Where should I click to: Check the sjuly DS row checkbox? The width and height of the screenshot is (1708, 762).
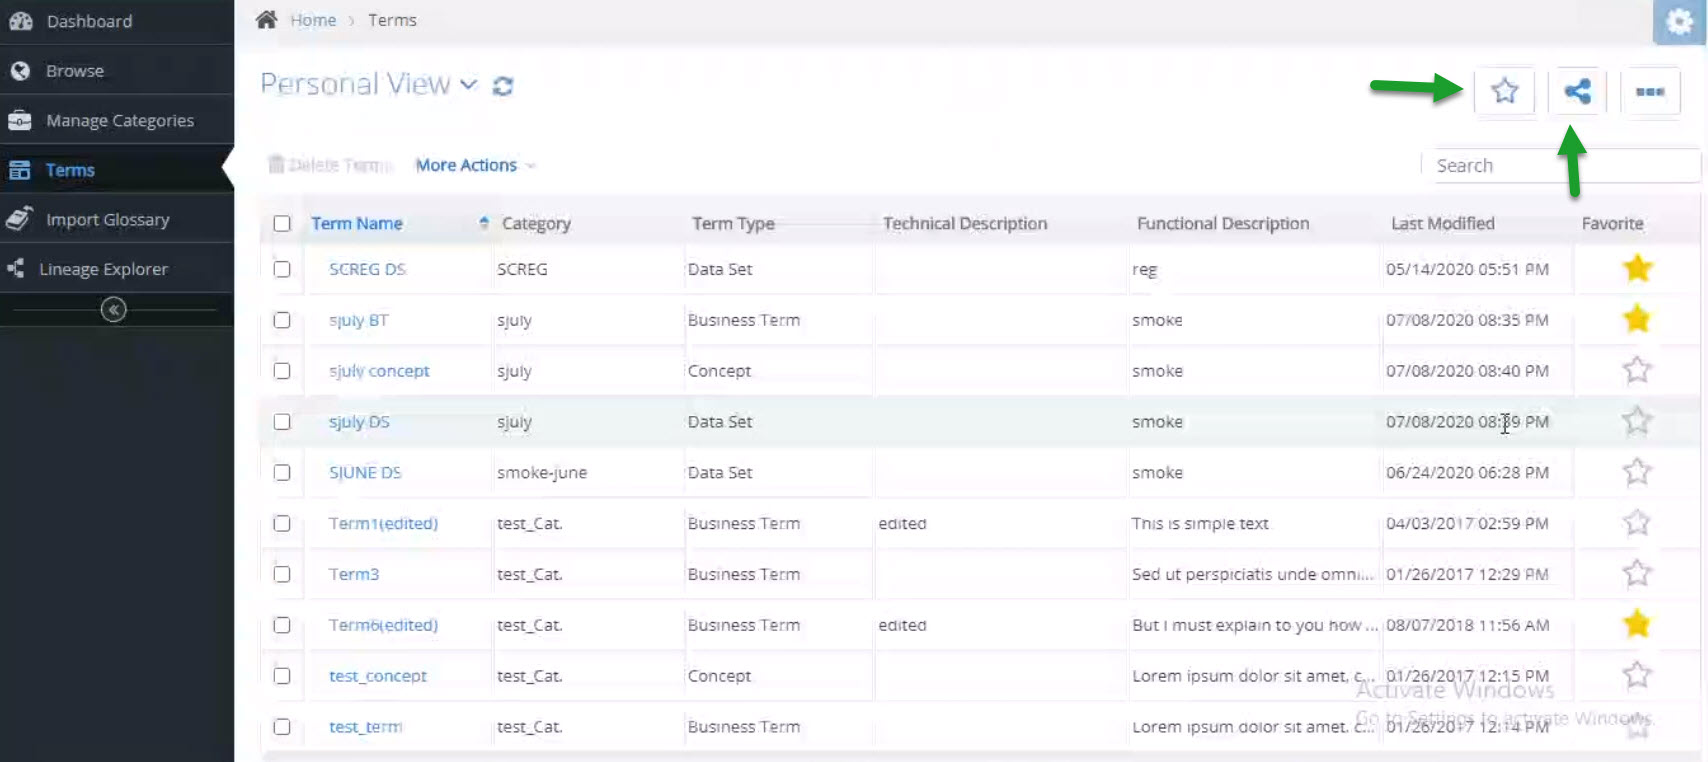(282, 422)
